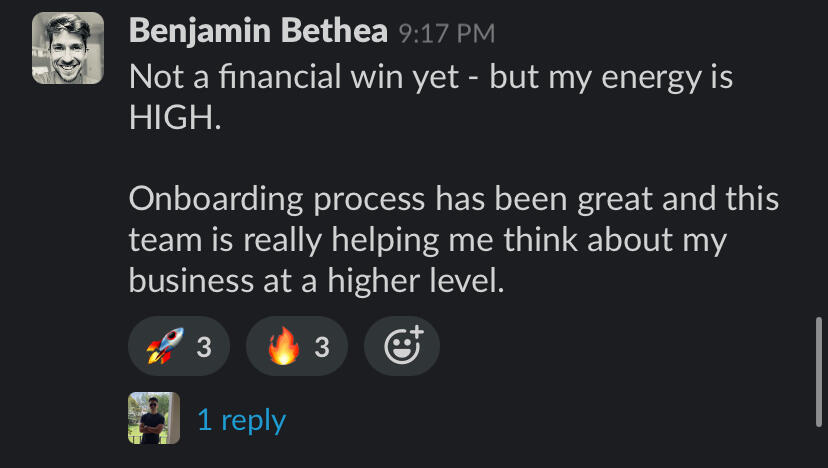The height and width of the screenshot is (468, 828).
Task: Open the thread via "1 reply" link
Action: pos(241,419)
